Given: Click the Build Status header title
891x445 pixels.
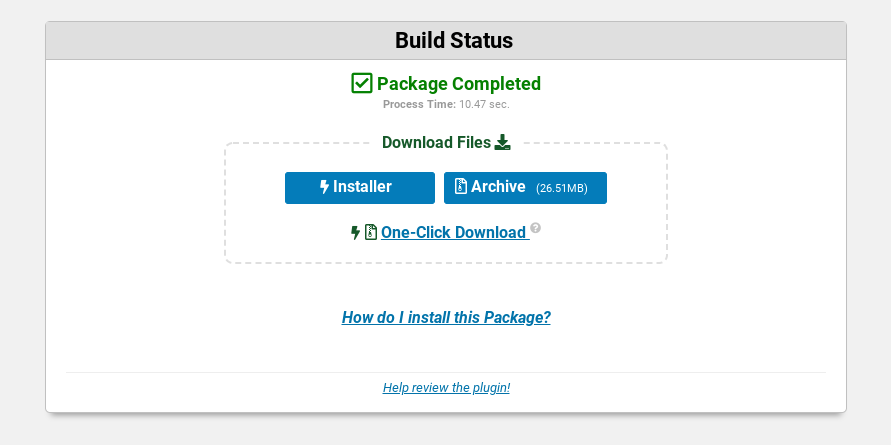Looking at the screenshot, I should 454,41.
